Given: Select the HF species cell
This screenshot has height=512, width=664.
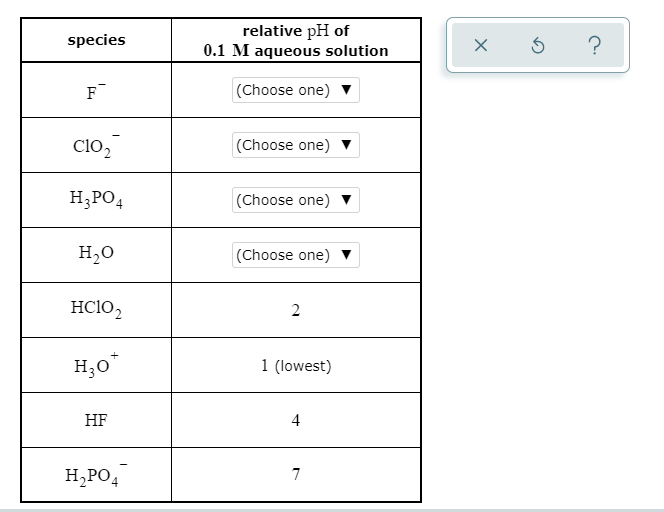Looking at the screenshot, I should [x=96, y=420].
